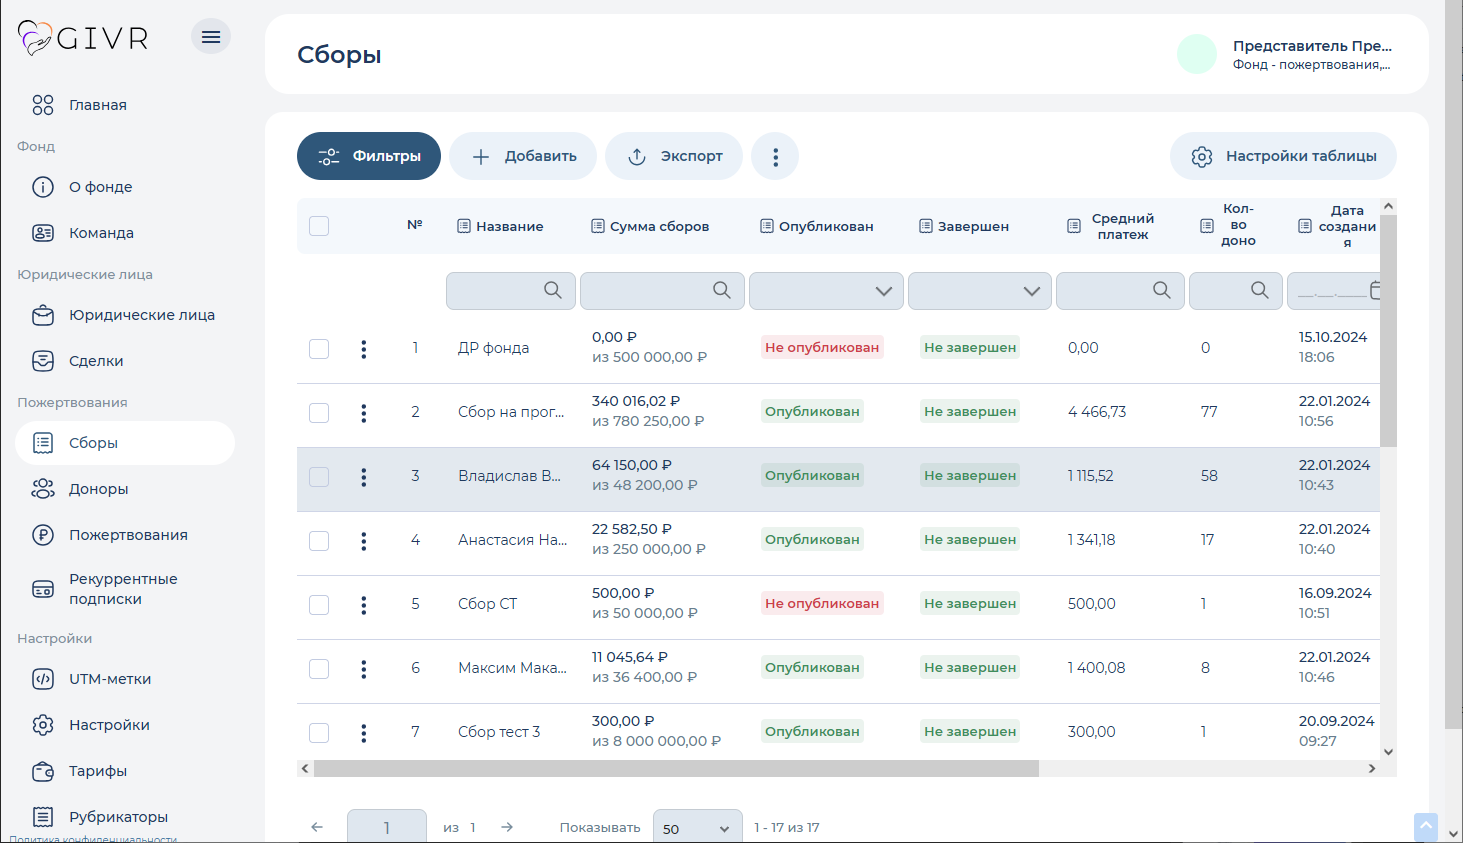Click the Средний платеж search filter field
This screenshot has height=843, width=1463.
(x=1120, y=291)
